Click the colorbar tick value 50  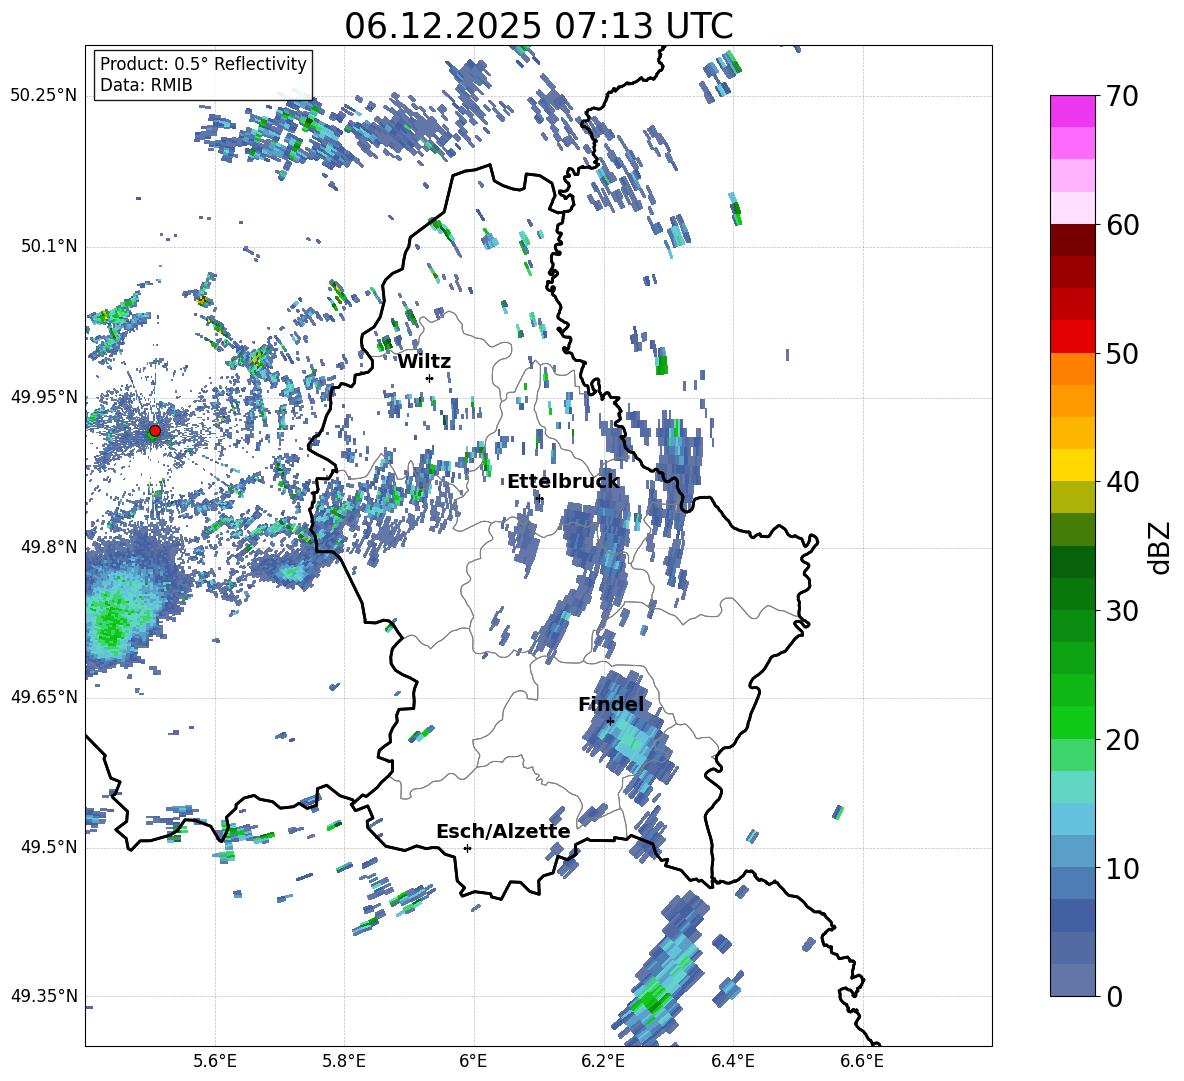(x=1122, y=353)
